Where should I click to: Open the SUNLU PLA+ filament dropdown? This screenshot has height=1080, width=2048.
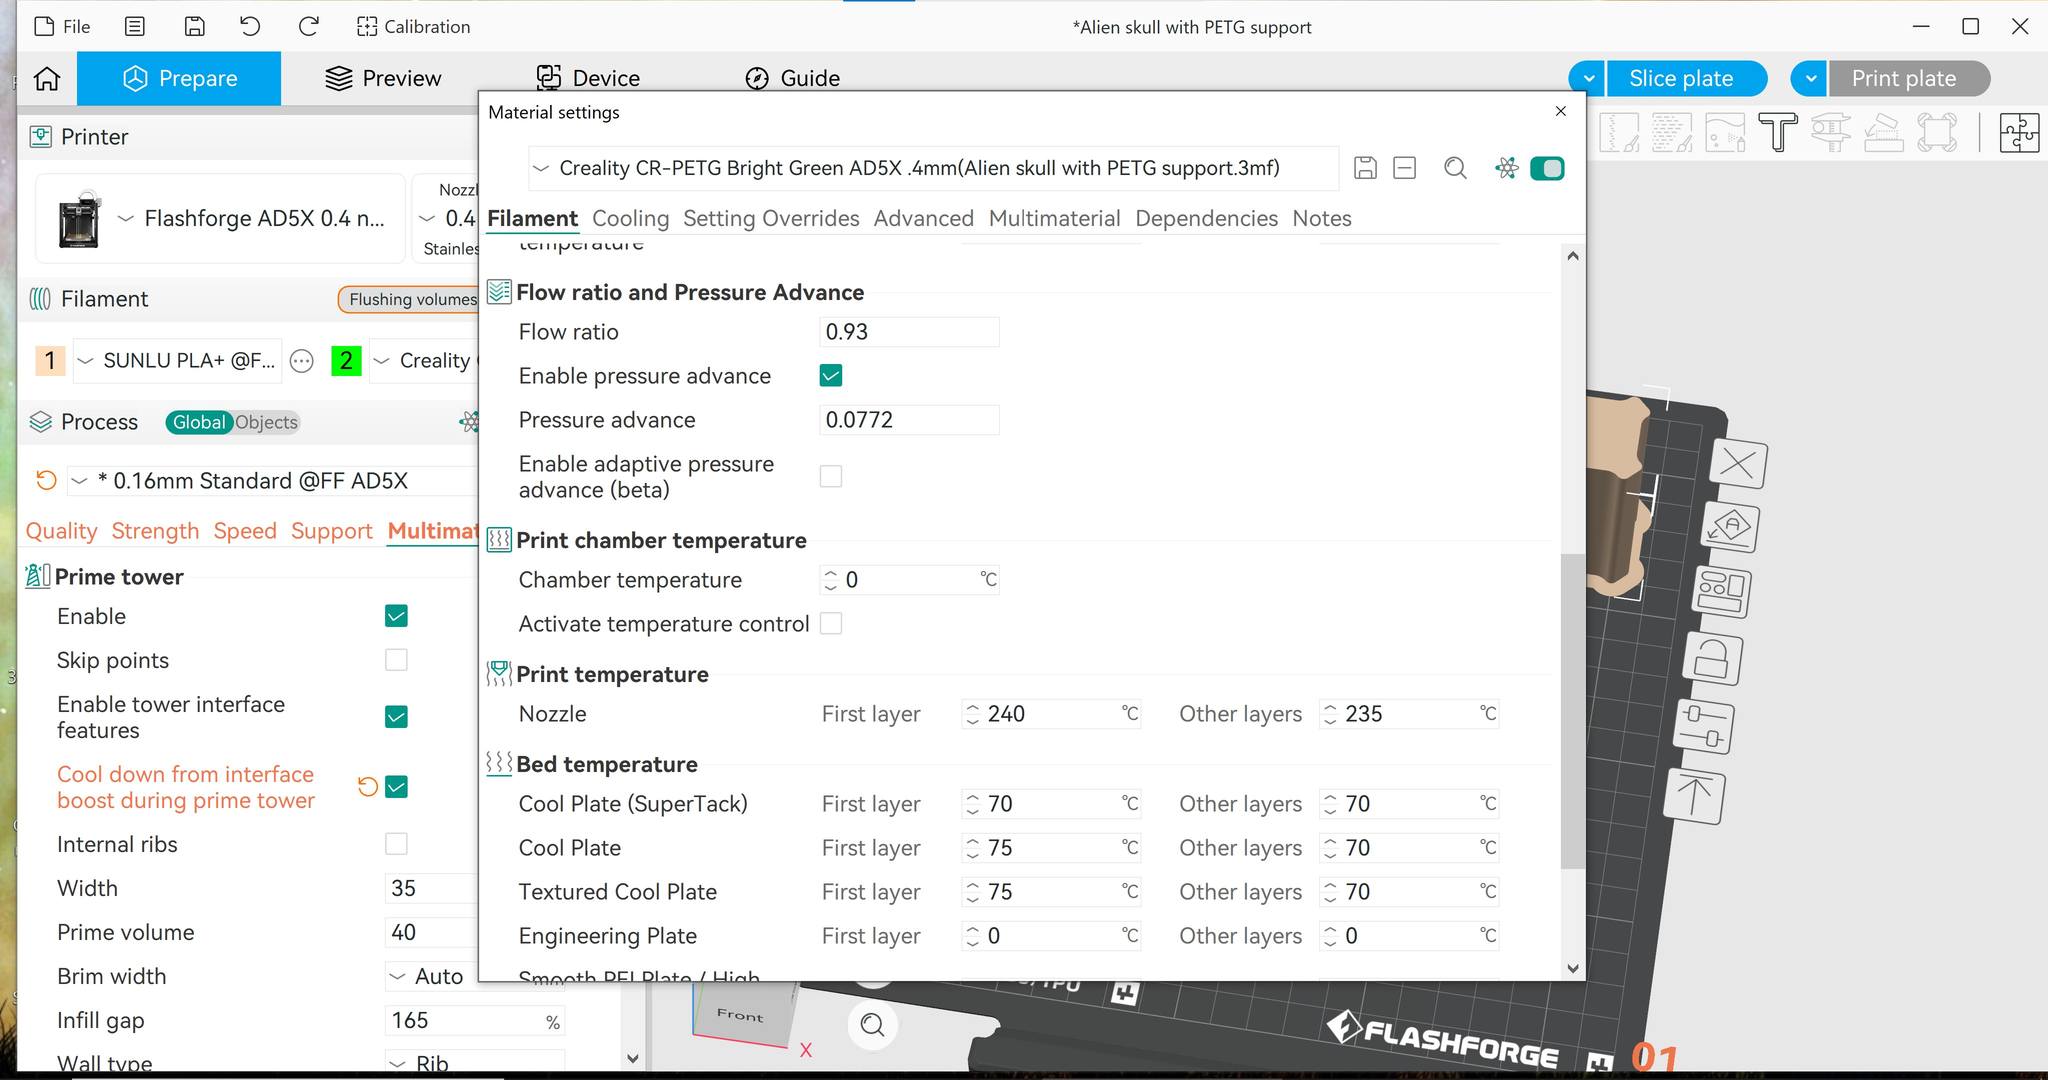click(178, 361)
